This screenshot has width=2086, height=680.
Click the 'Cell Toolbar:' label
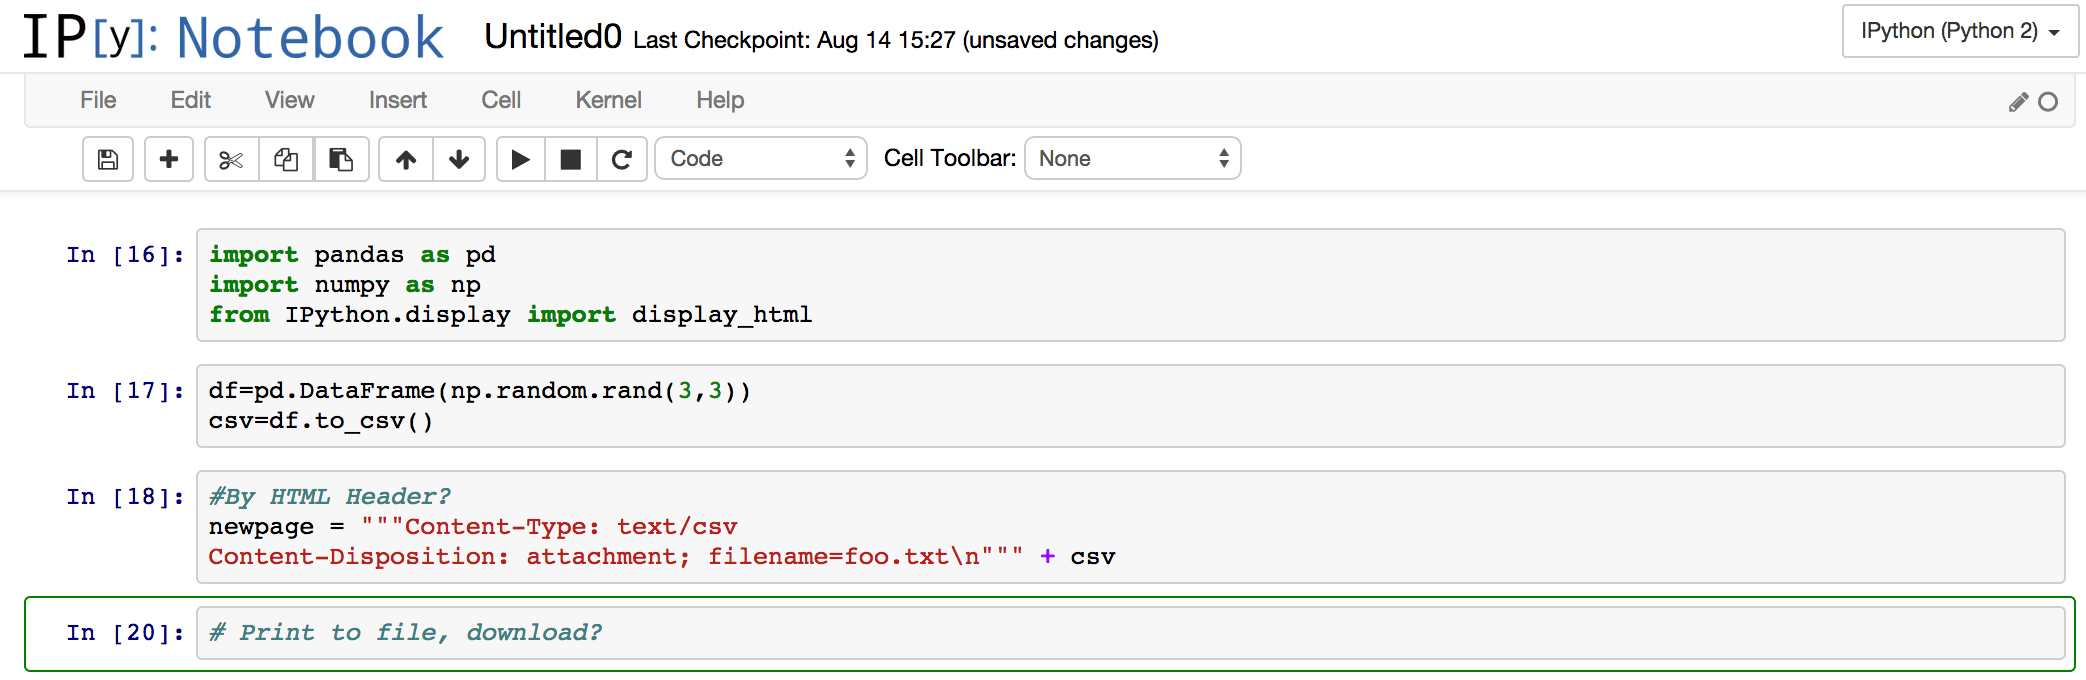pos(950,158)
